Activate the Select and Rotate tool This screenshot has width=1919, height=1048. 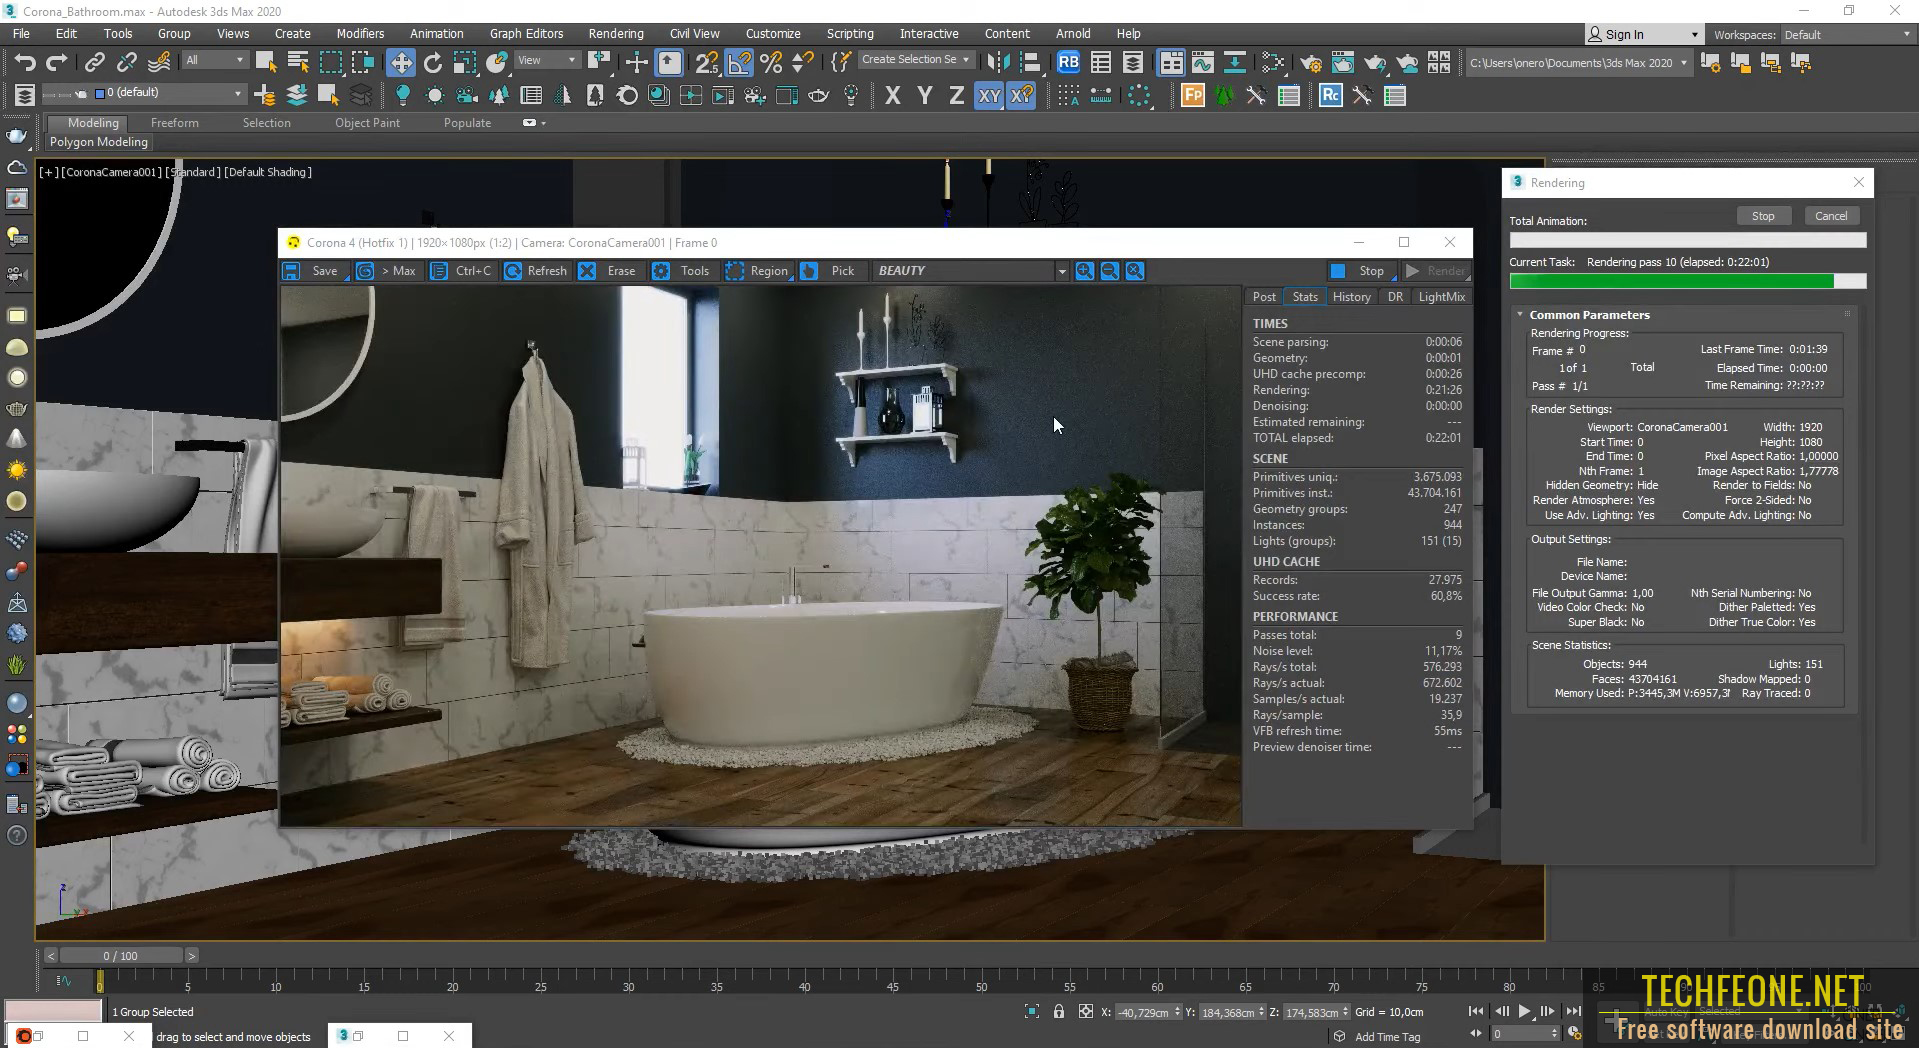point(433,62)
